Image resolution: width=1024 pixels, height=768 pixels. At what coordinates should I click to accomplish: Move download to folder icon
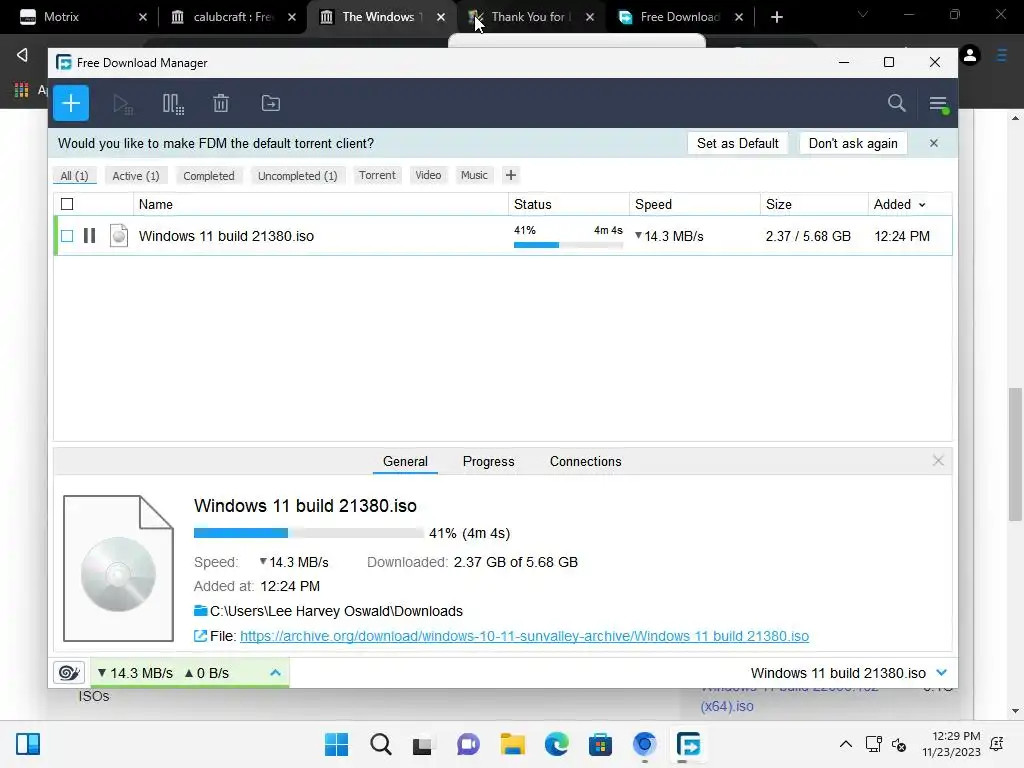click(x=270, y=103)
